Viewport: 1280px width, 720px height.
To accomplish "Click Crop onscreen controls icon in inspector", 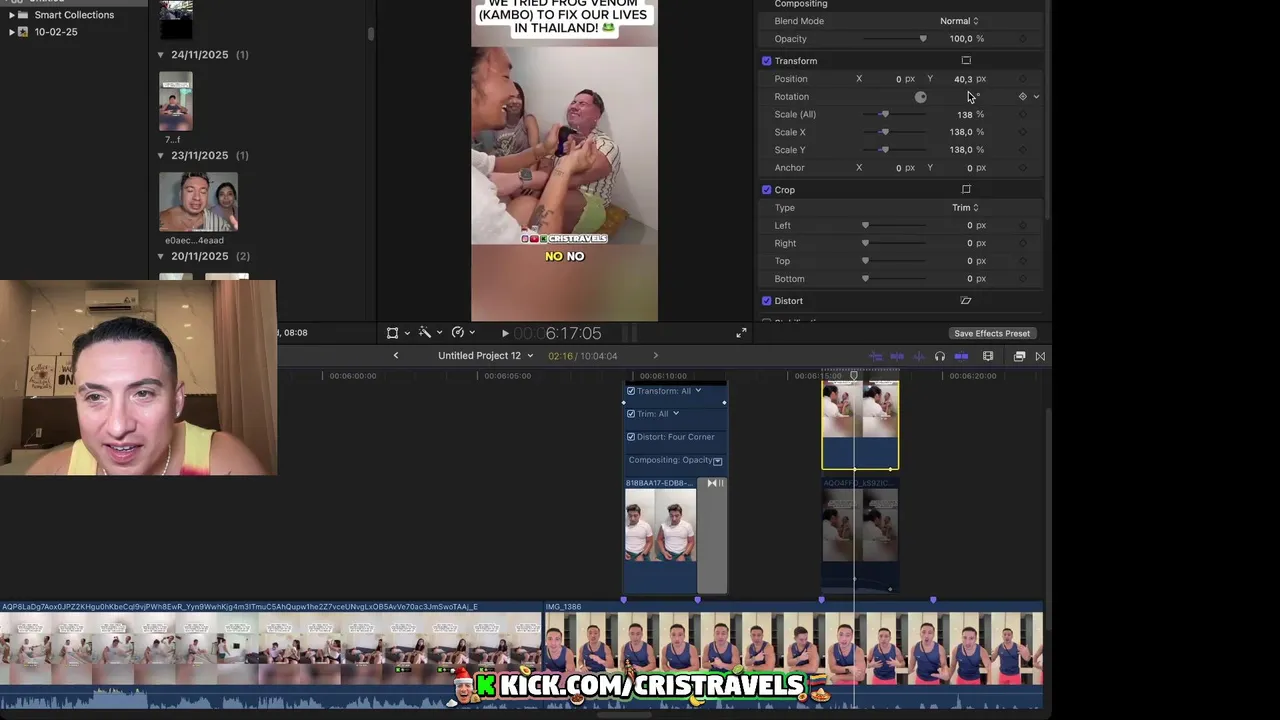I will pos(966,189).
